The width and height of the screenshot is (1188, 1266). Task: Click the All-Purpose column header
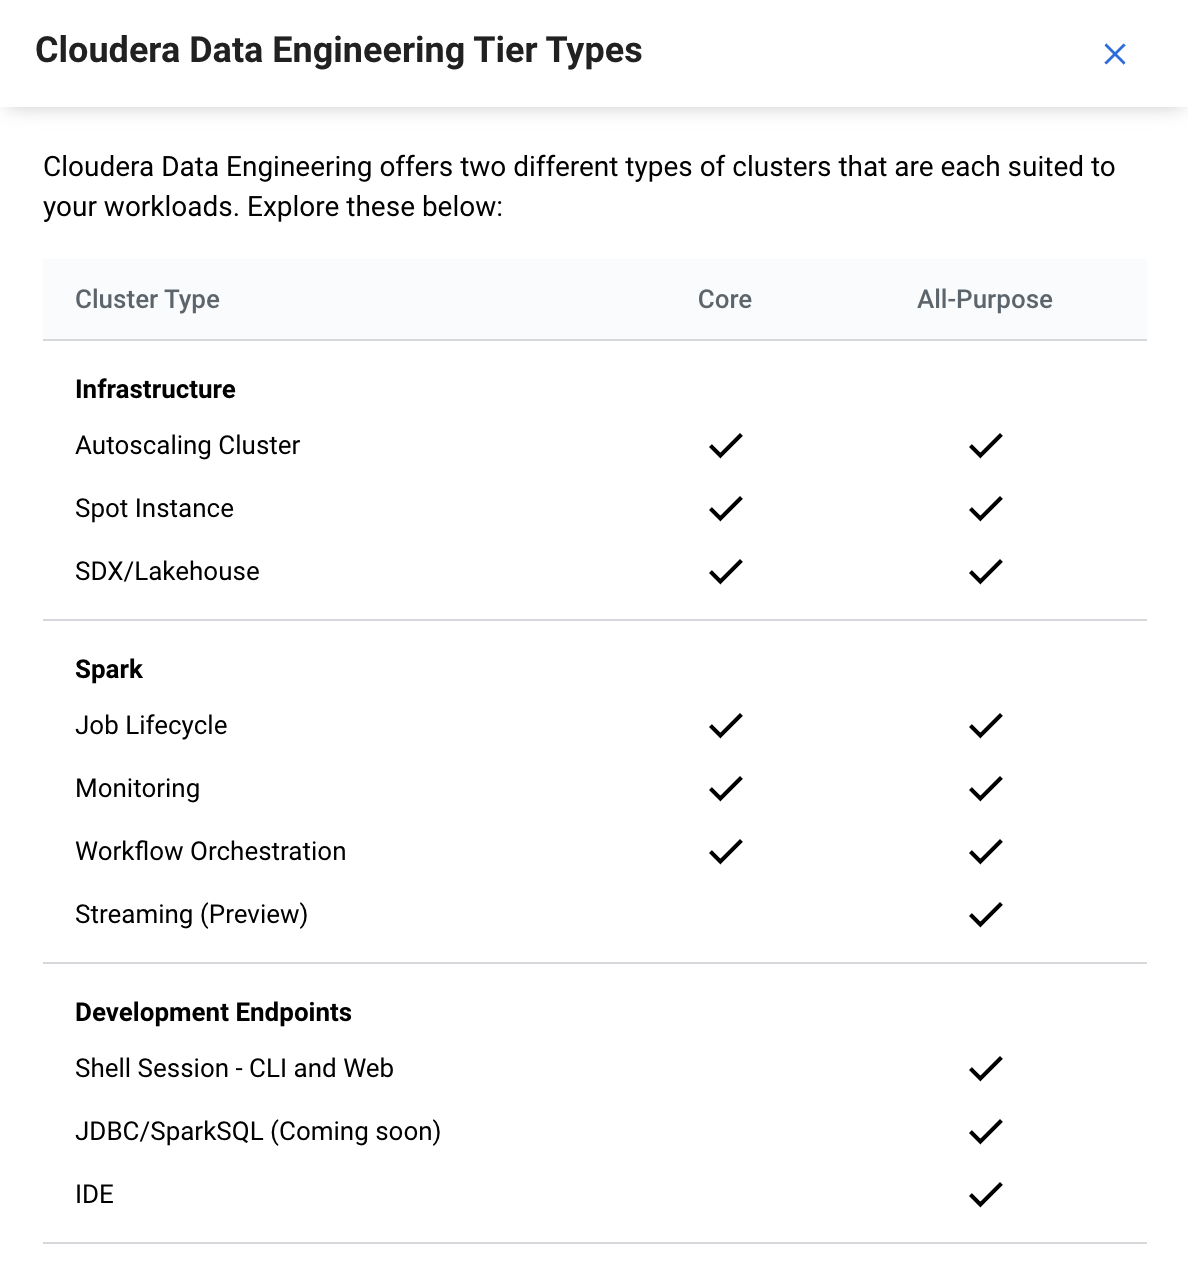(x=984, y=300)
